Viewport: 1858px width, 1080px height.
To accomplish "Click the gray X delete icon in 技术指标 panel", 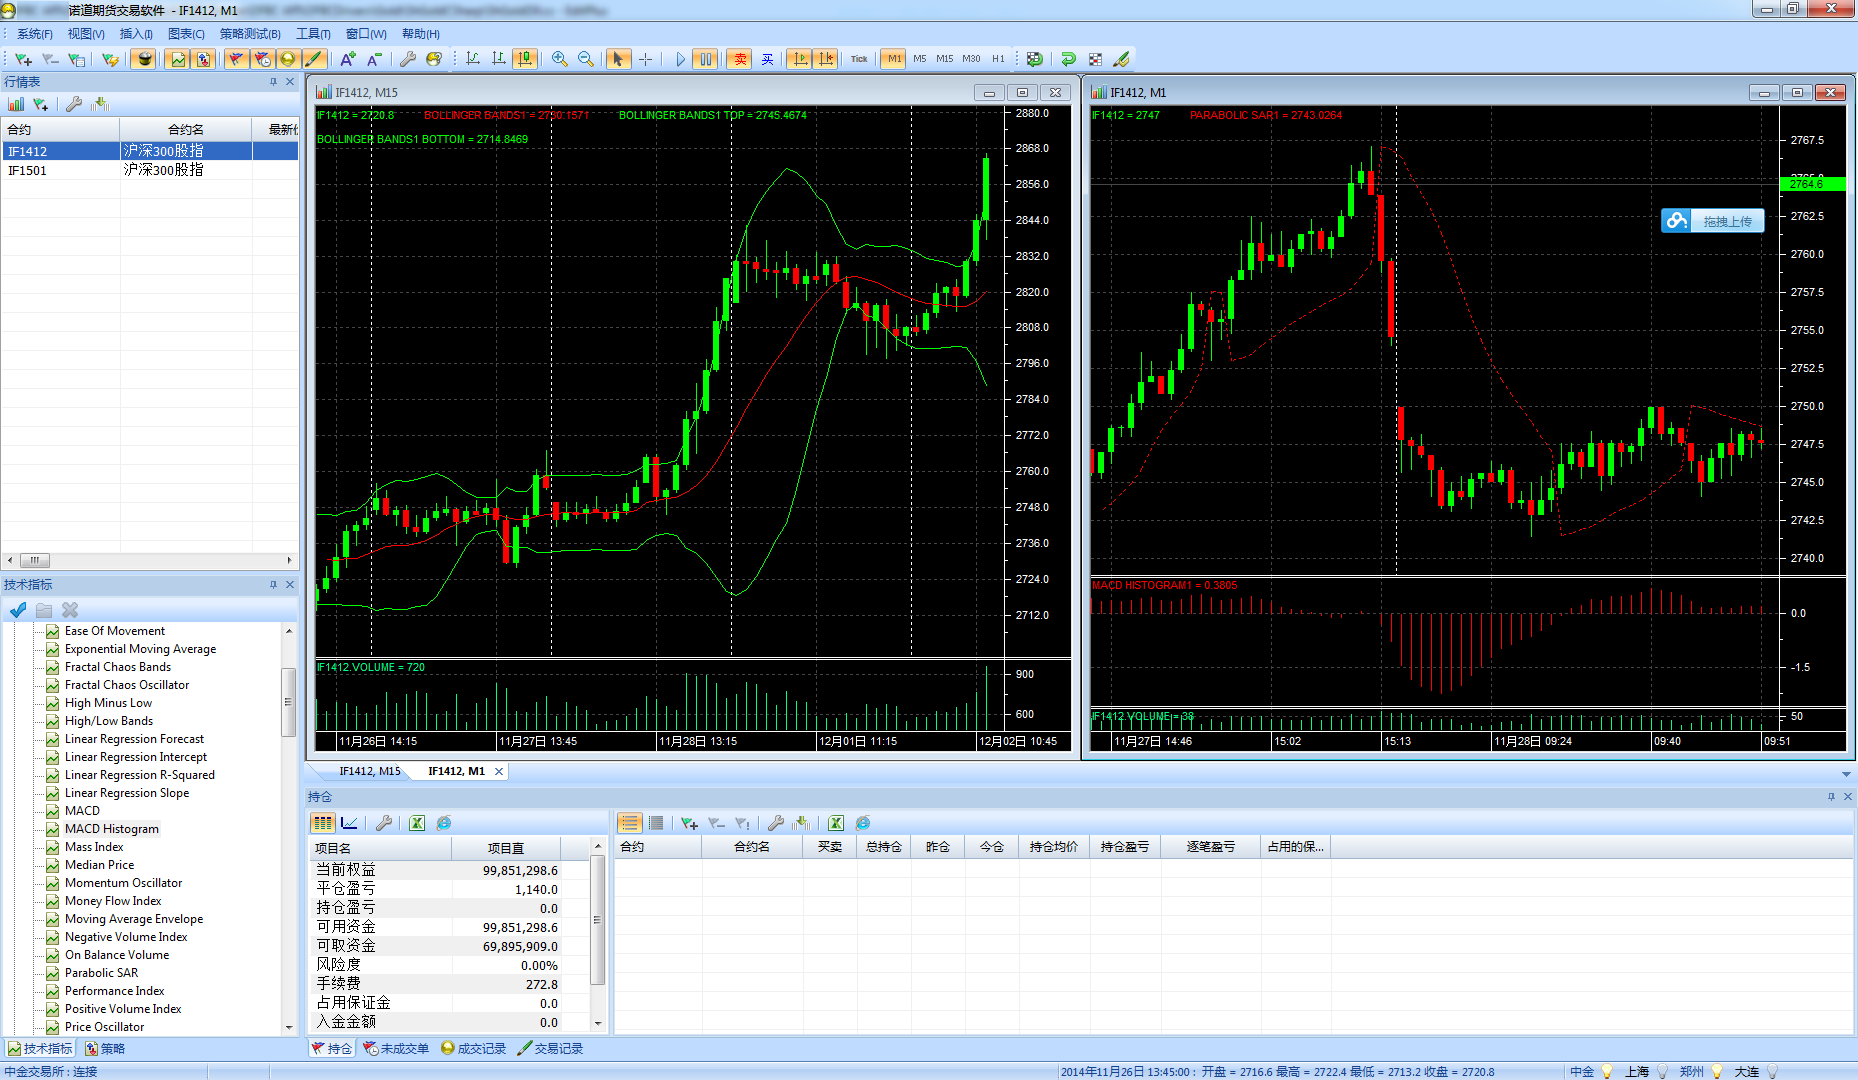I will (70, 609).
